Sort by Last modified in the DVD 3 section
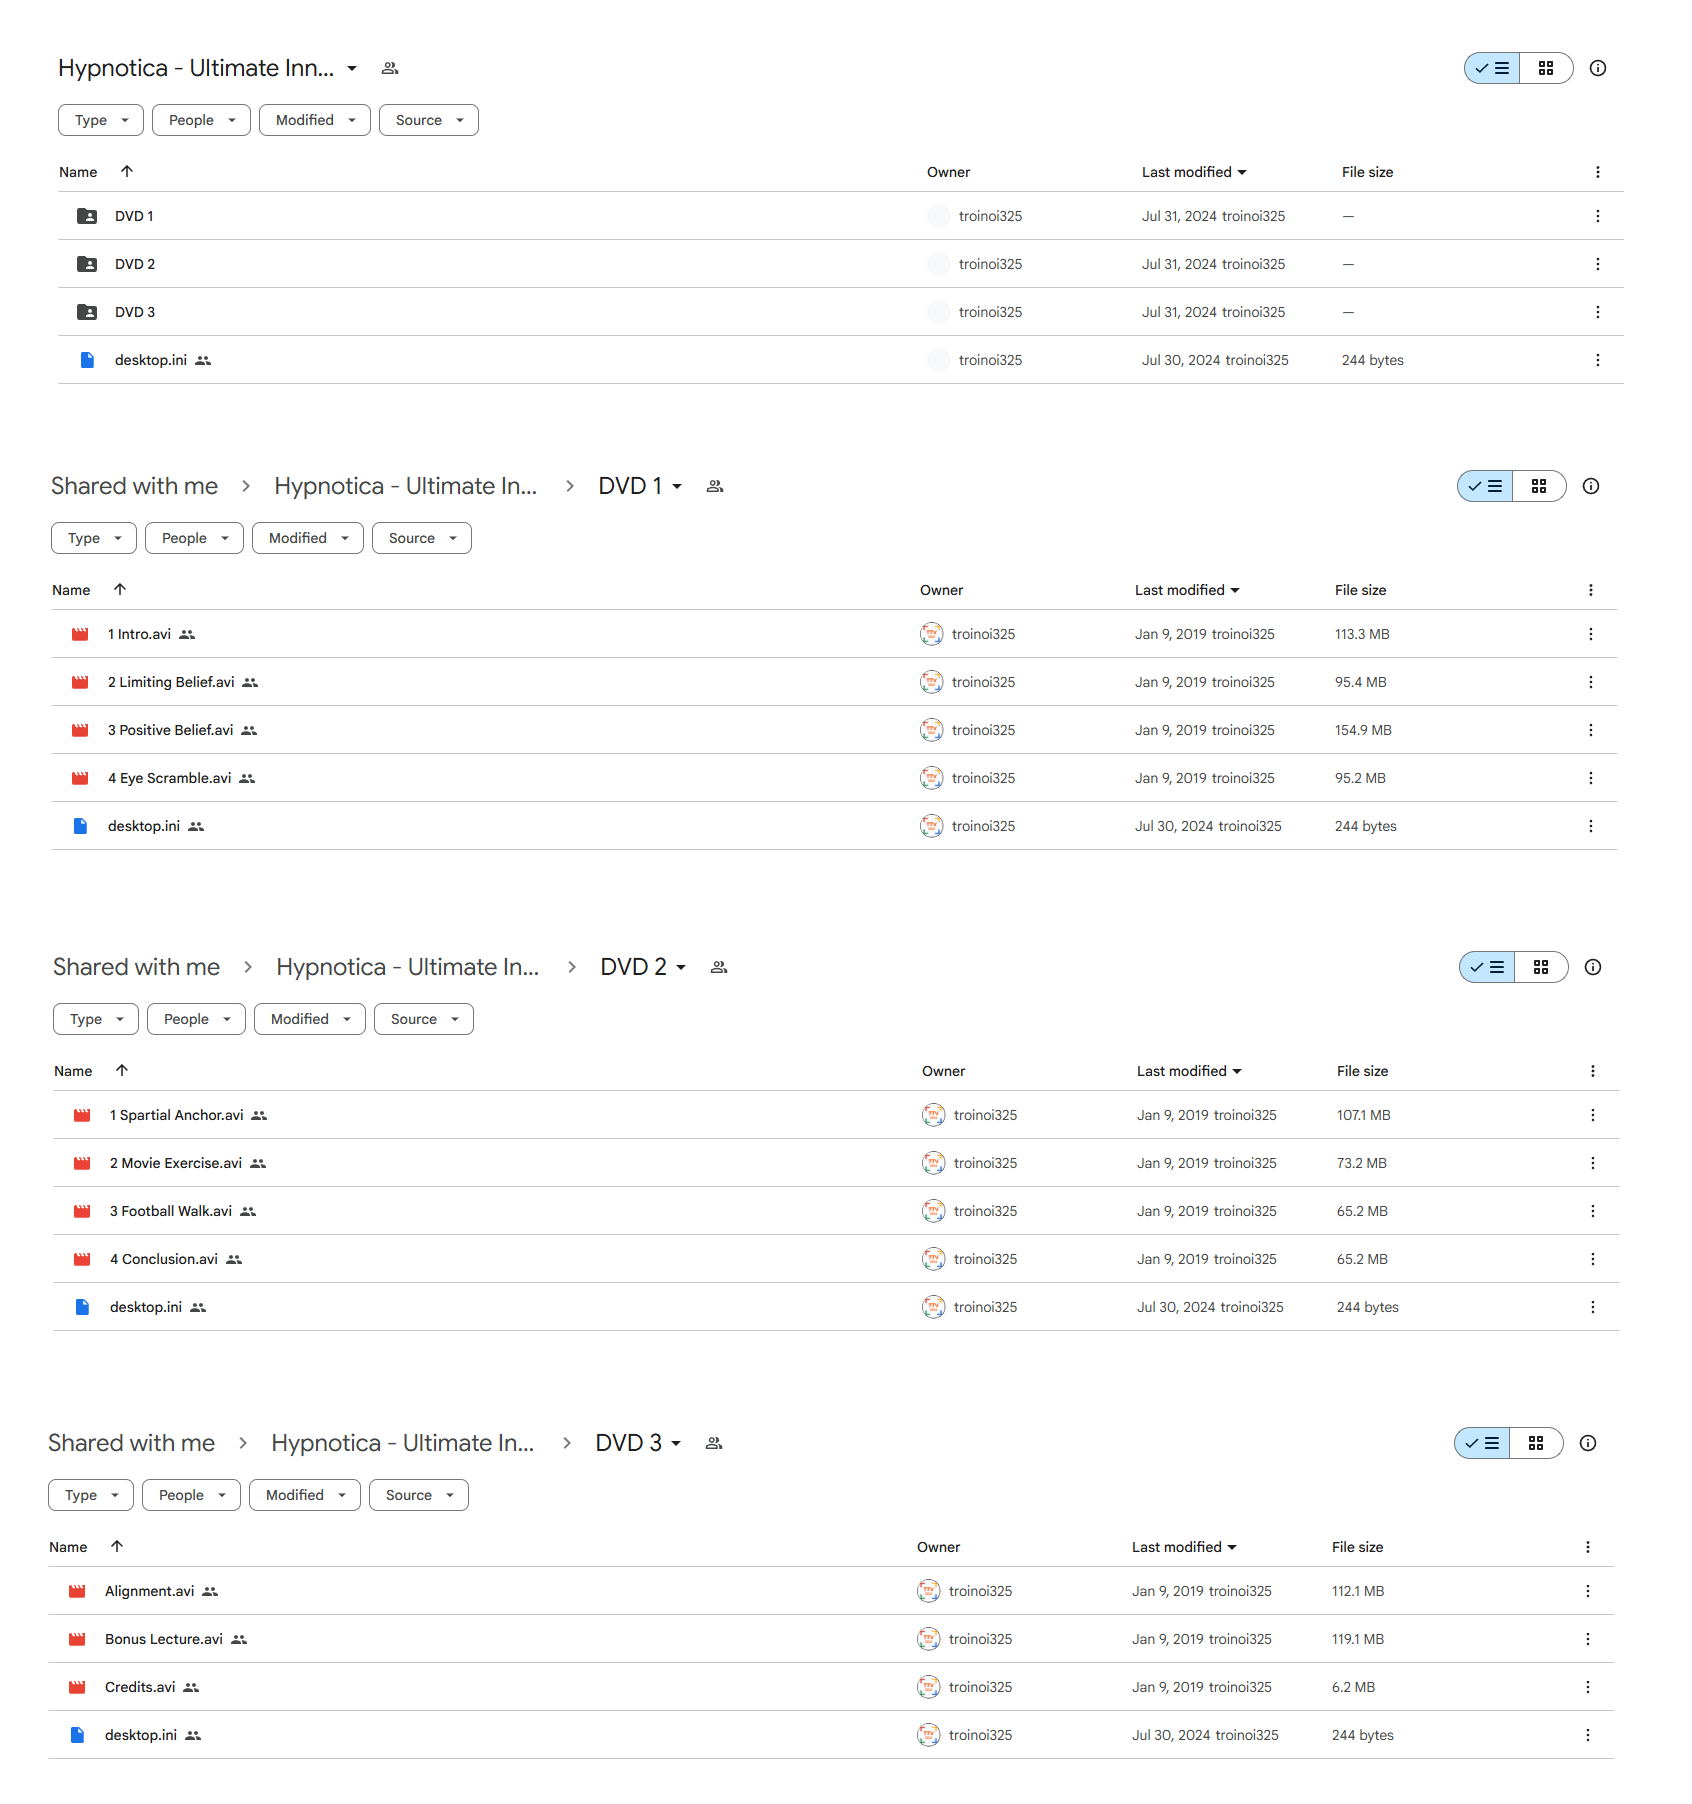This screenshot has height=1804, width=1692. pyautogui.click(x=1184, y=1547)
